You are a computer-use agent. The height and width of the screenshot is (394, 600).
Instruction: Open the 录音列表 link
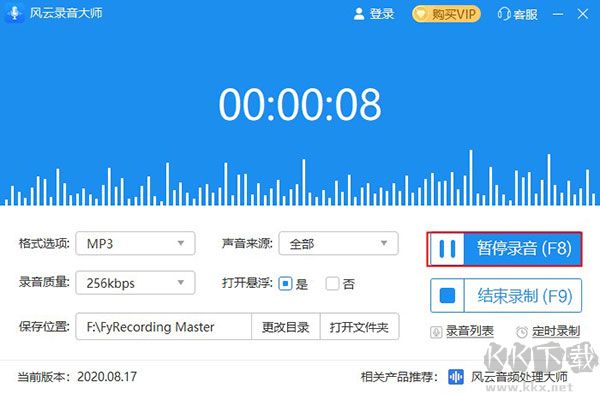point(470,331)
